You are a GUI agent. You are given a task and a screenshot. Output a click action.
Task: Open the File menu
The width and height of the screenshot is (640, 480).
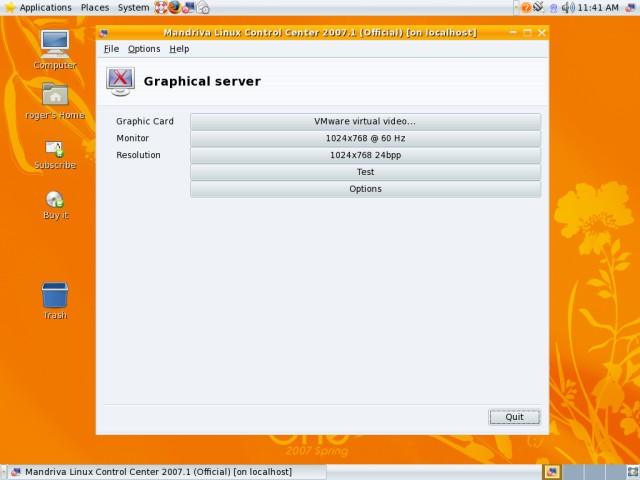(x=111, y=49)
